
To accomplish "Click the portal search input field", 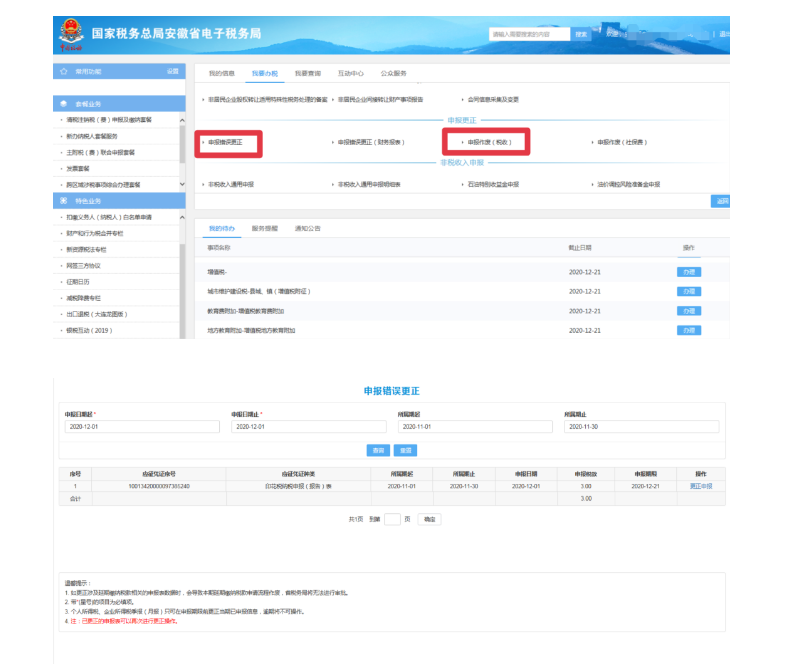I will [529, 34].
